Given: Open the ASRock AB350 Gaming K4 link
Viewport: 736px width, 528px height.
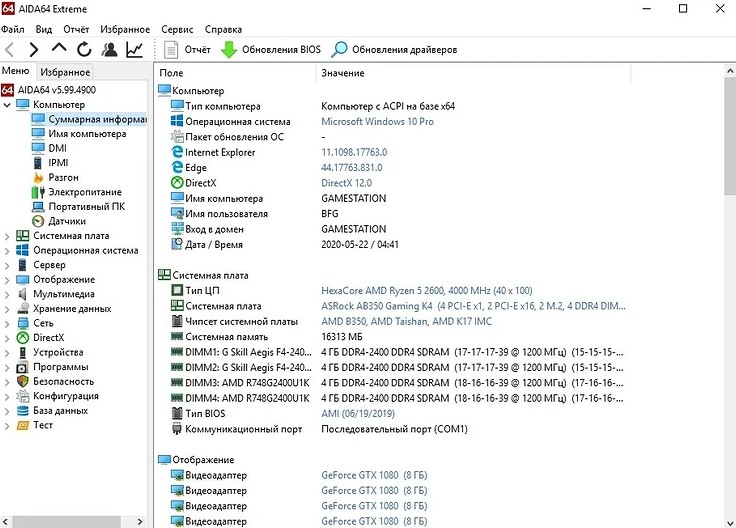Looking at the screenshot, I should point(473,306).
